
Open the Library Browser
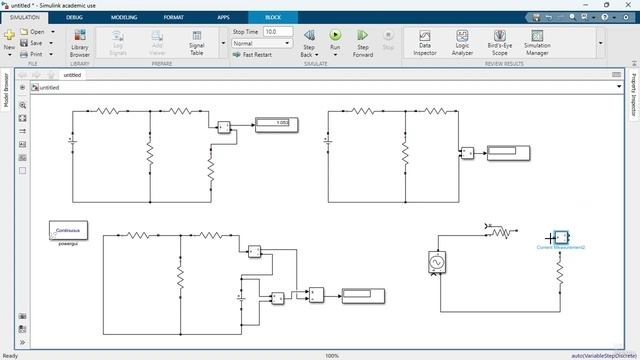[x=80, y=43]
